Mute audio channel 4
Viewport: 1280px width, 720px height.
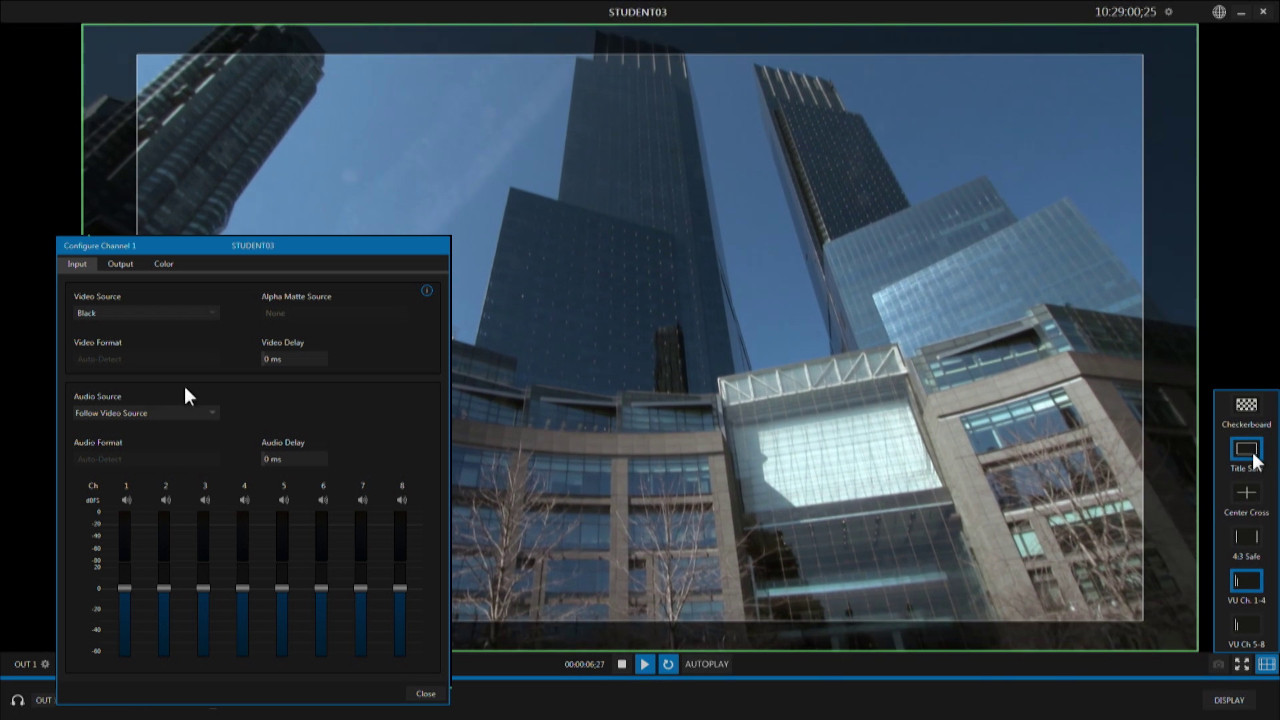[244, 500]
